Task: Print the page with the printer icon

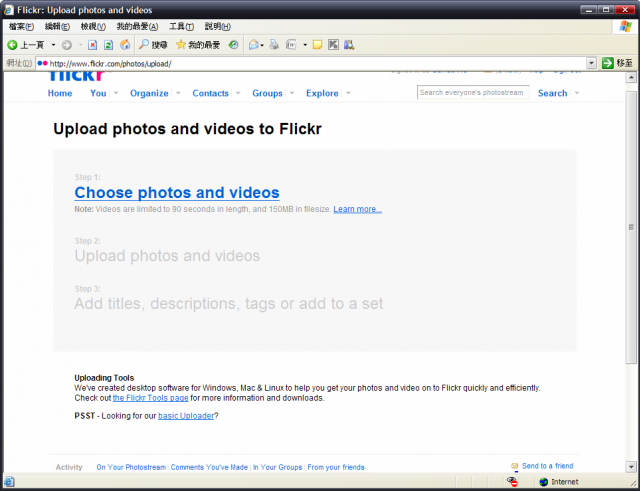Action: (274, 44)
